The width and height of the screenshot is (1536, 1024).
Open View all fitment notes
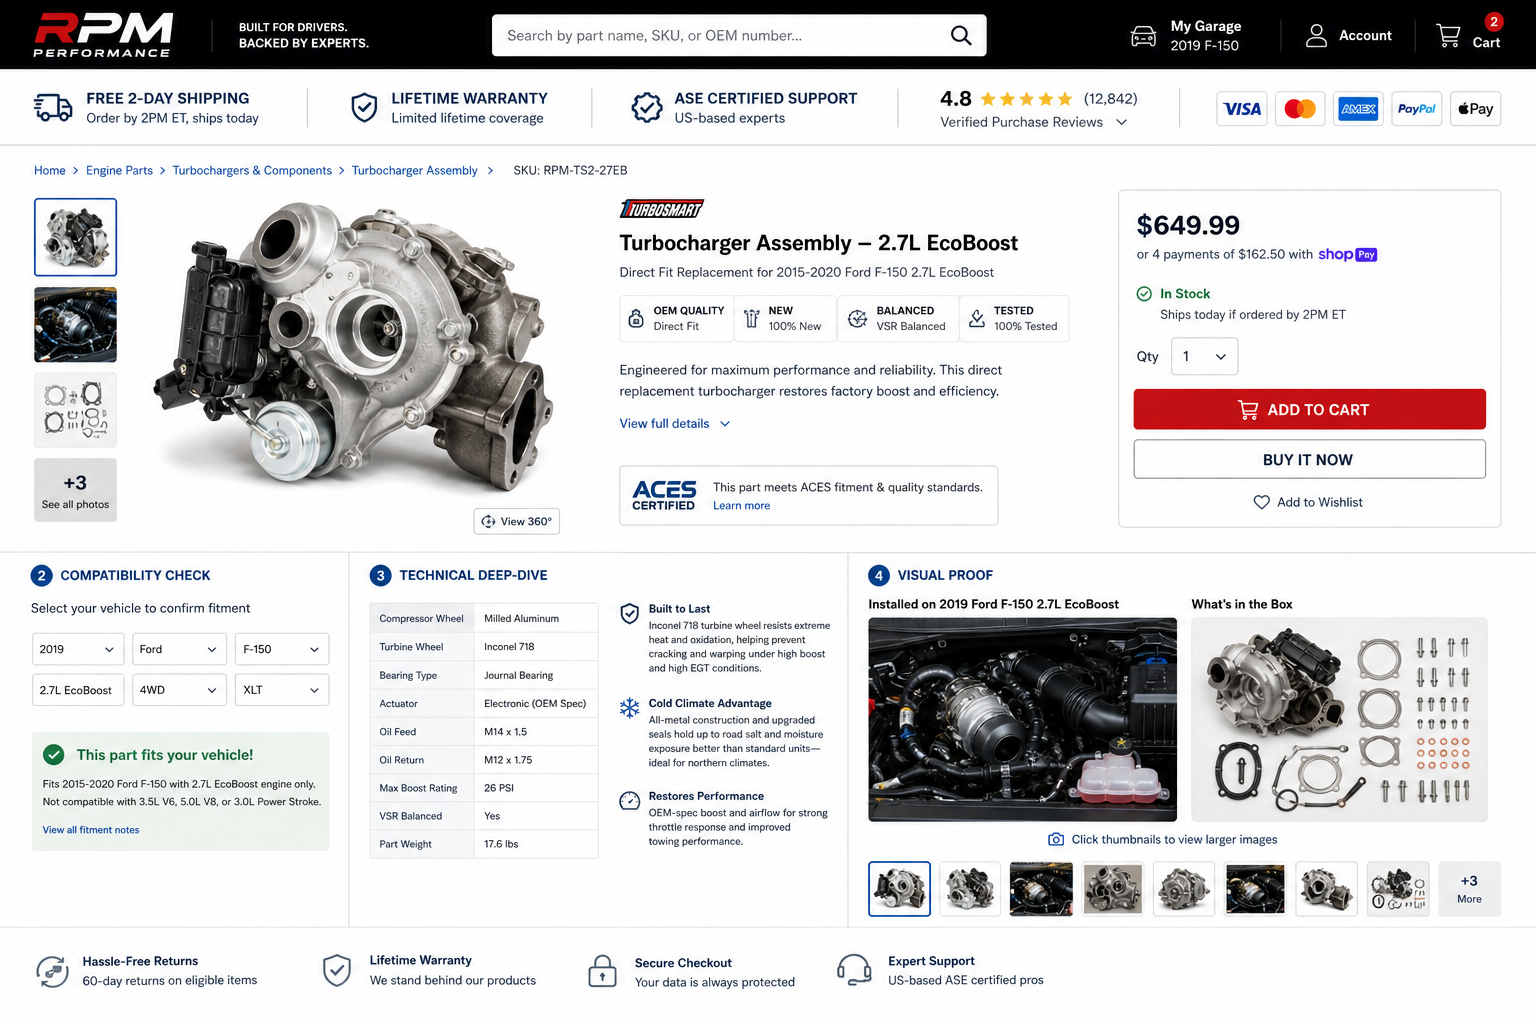coord(91,830)
